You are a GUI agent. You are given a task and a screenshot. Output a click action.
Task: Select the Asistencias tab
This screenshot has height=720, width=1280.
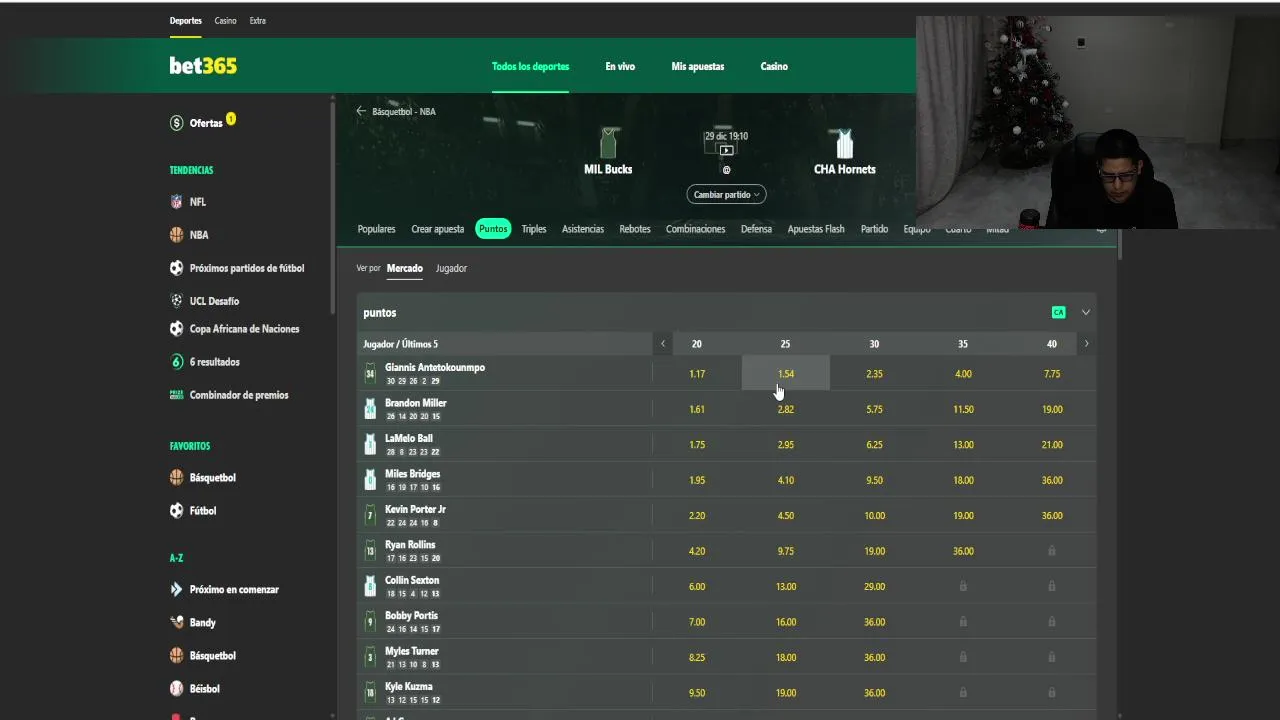tap(583, 229)
